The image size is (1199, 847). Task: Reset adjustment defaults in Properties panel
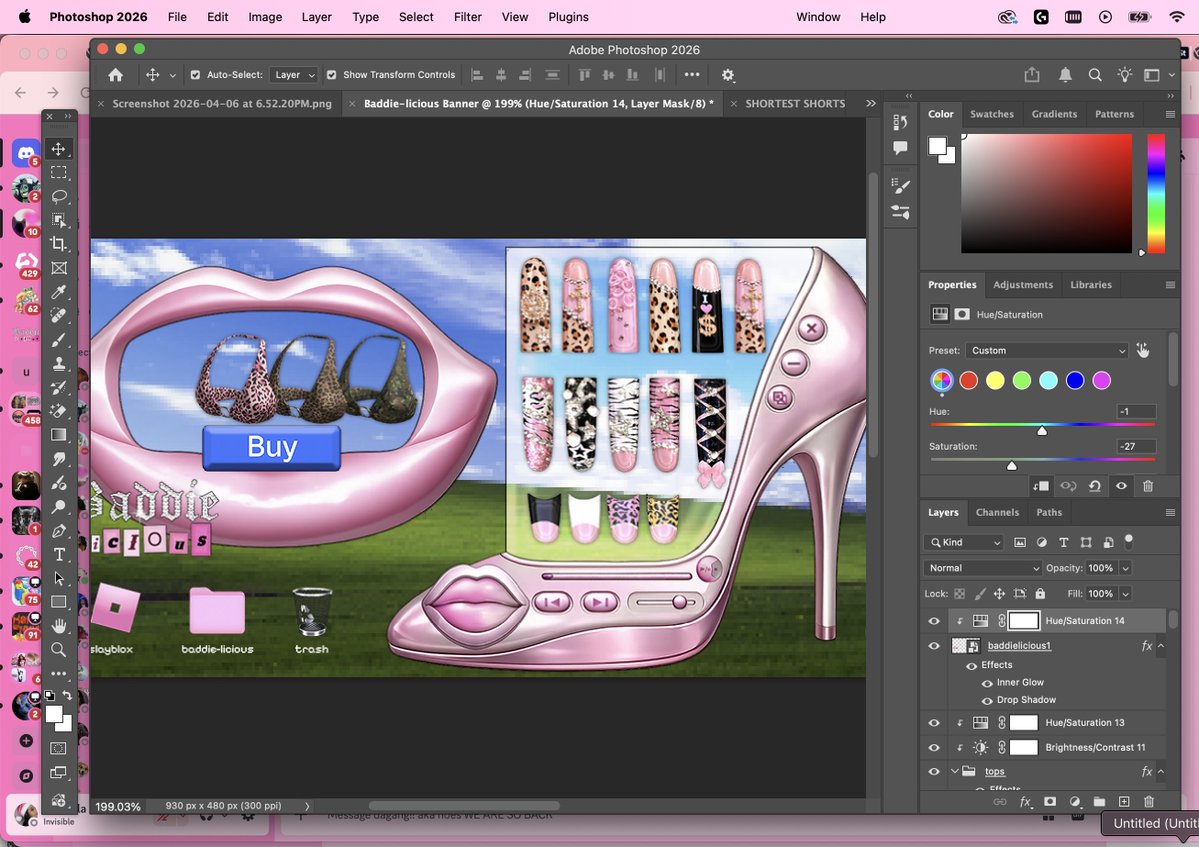[1095, 485]
